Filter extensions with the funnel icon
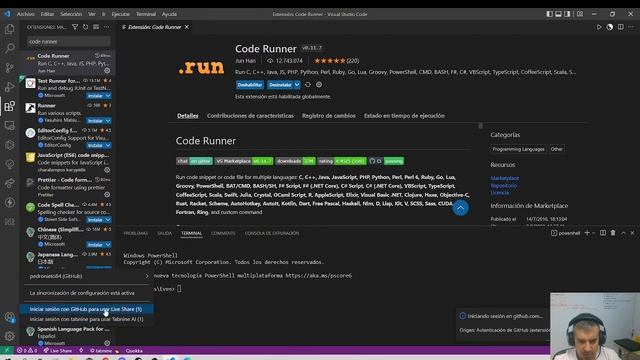This screenshot has width=640, height=360. [x=75, y=27]
